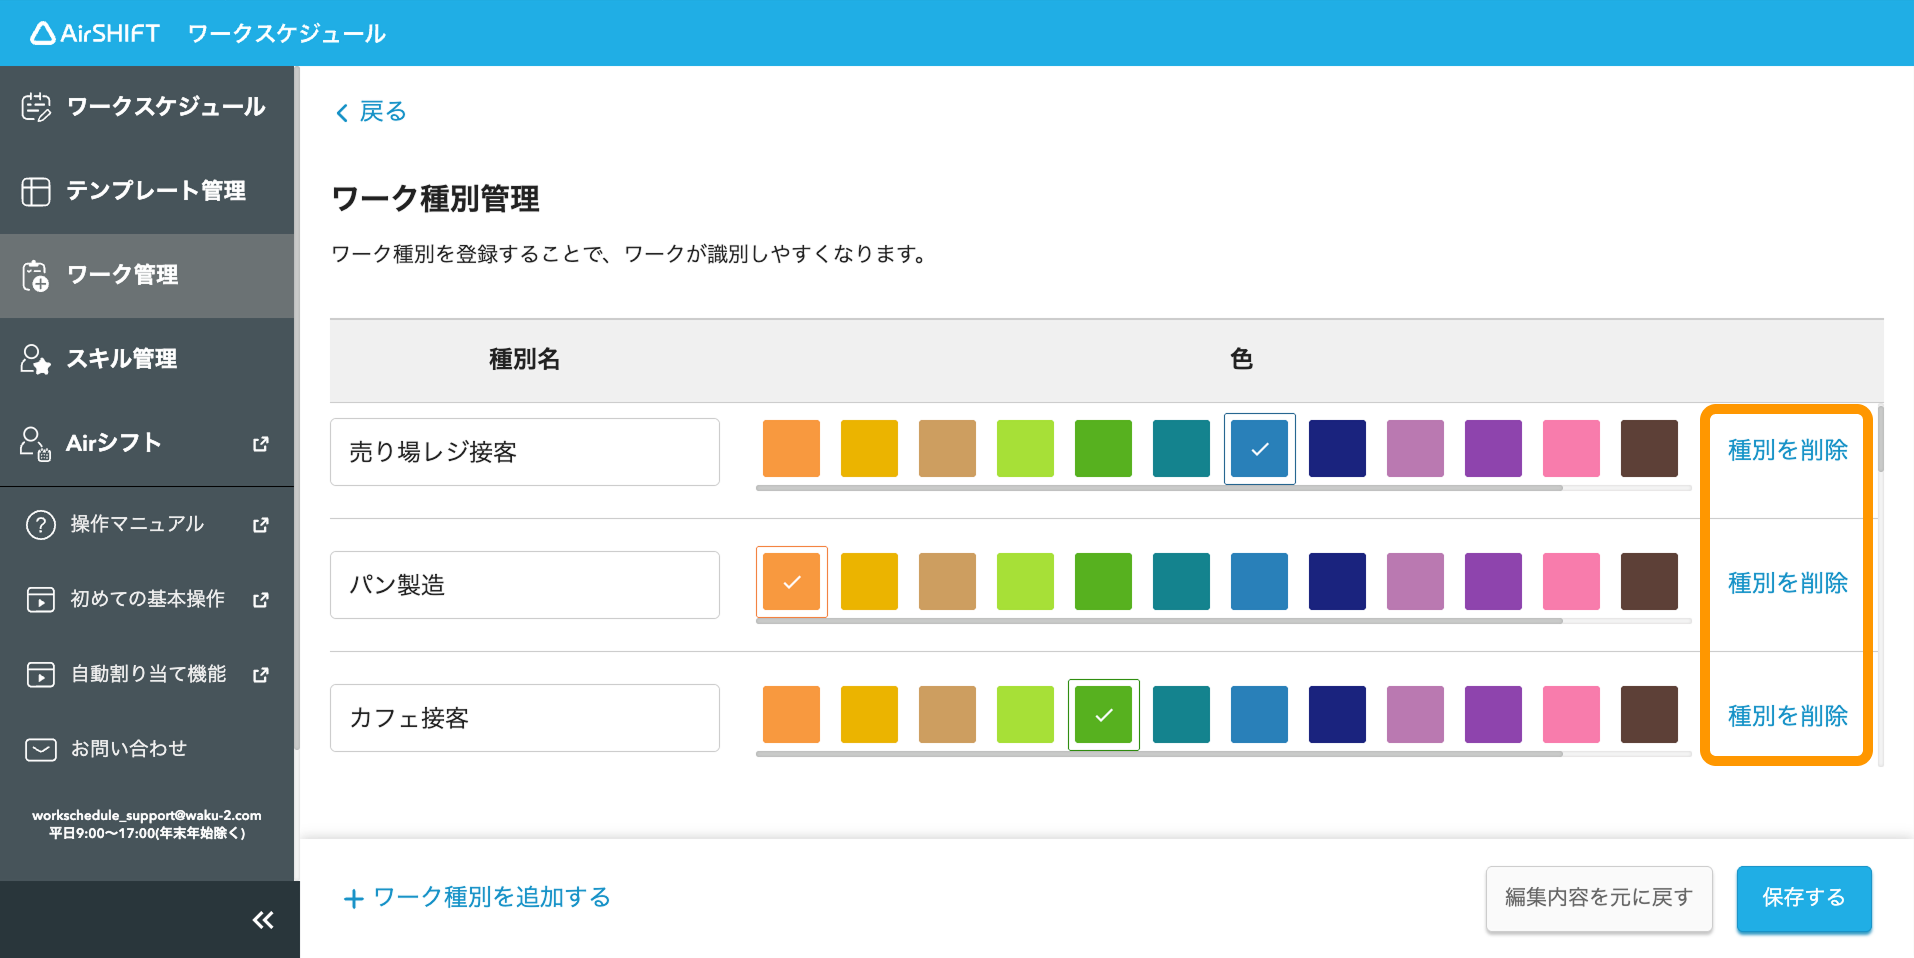
Task: Pick yellow color for 売り場レジ接客
Action: (x=869, y=448)
